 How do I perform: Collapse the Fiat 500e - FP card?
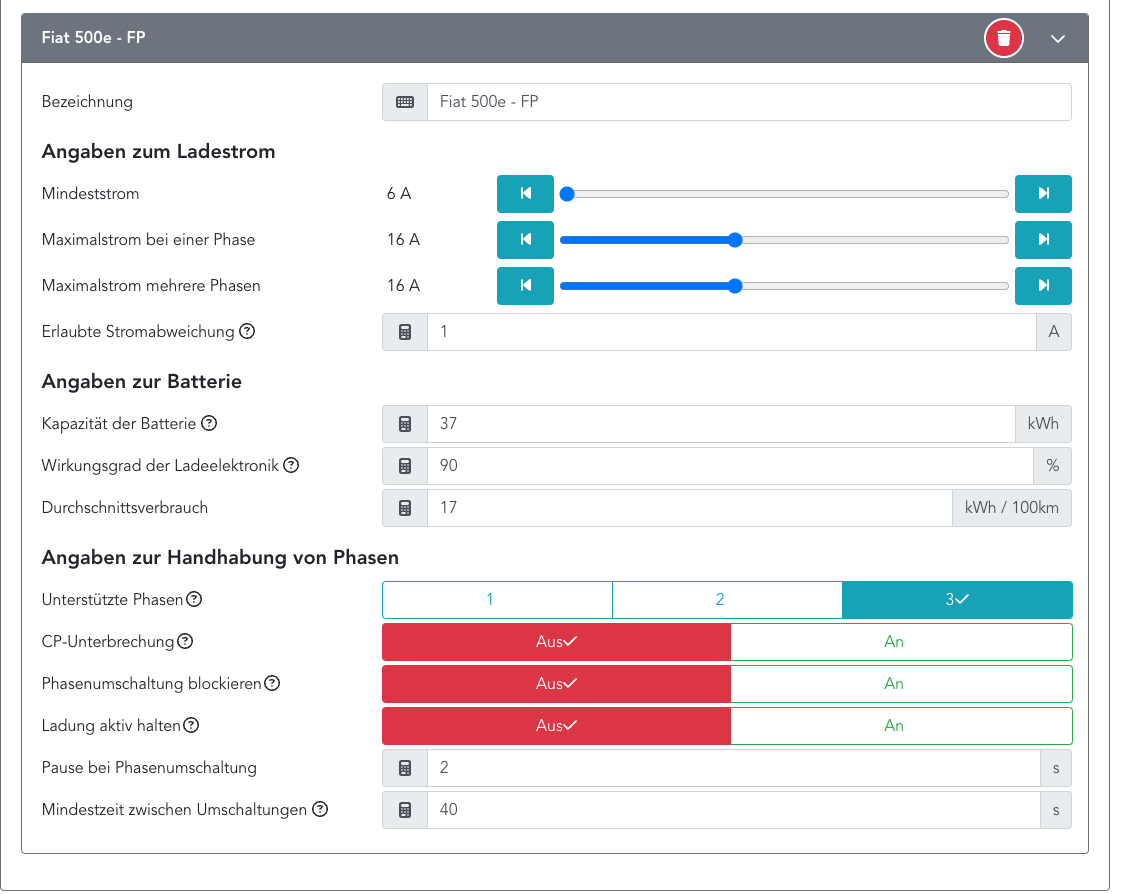[1058, 39]
